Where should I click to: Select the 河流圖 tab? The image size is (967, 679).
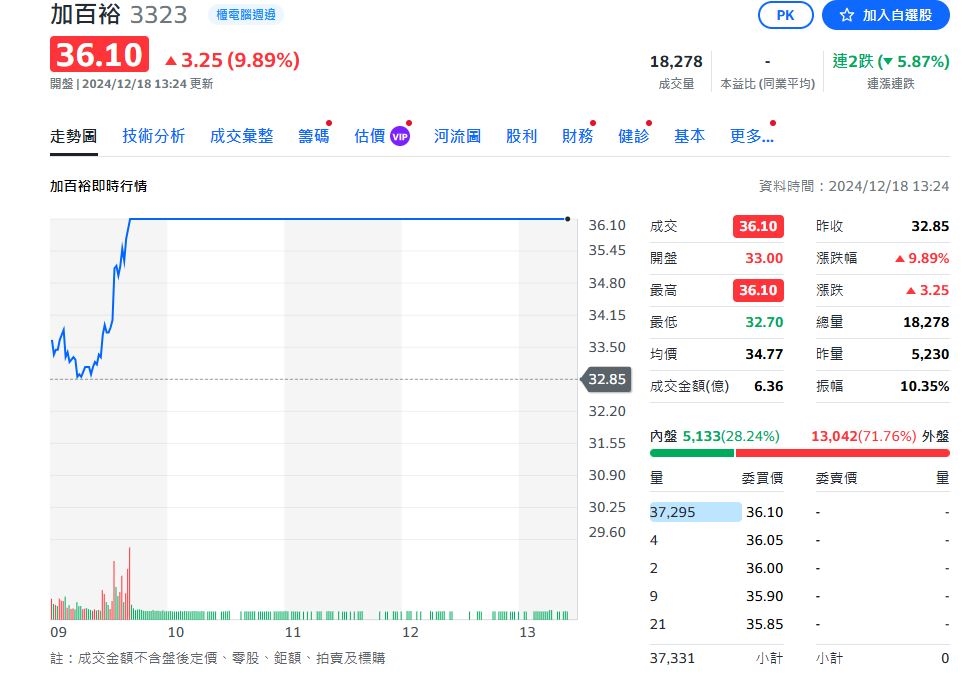click(456, 135)
